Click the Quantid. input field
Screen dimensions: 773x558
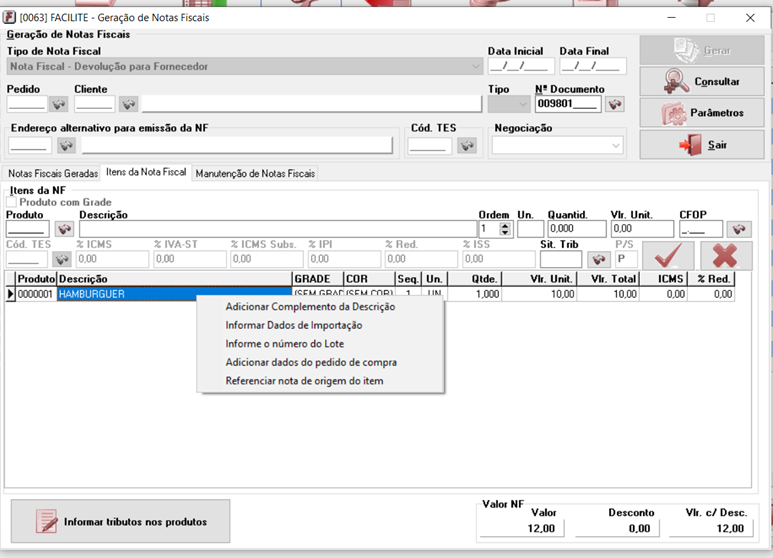(x=577, y=229)
